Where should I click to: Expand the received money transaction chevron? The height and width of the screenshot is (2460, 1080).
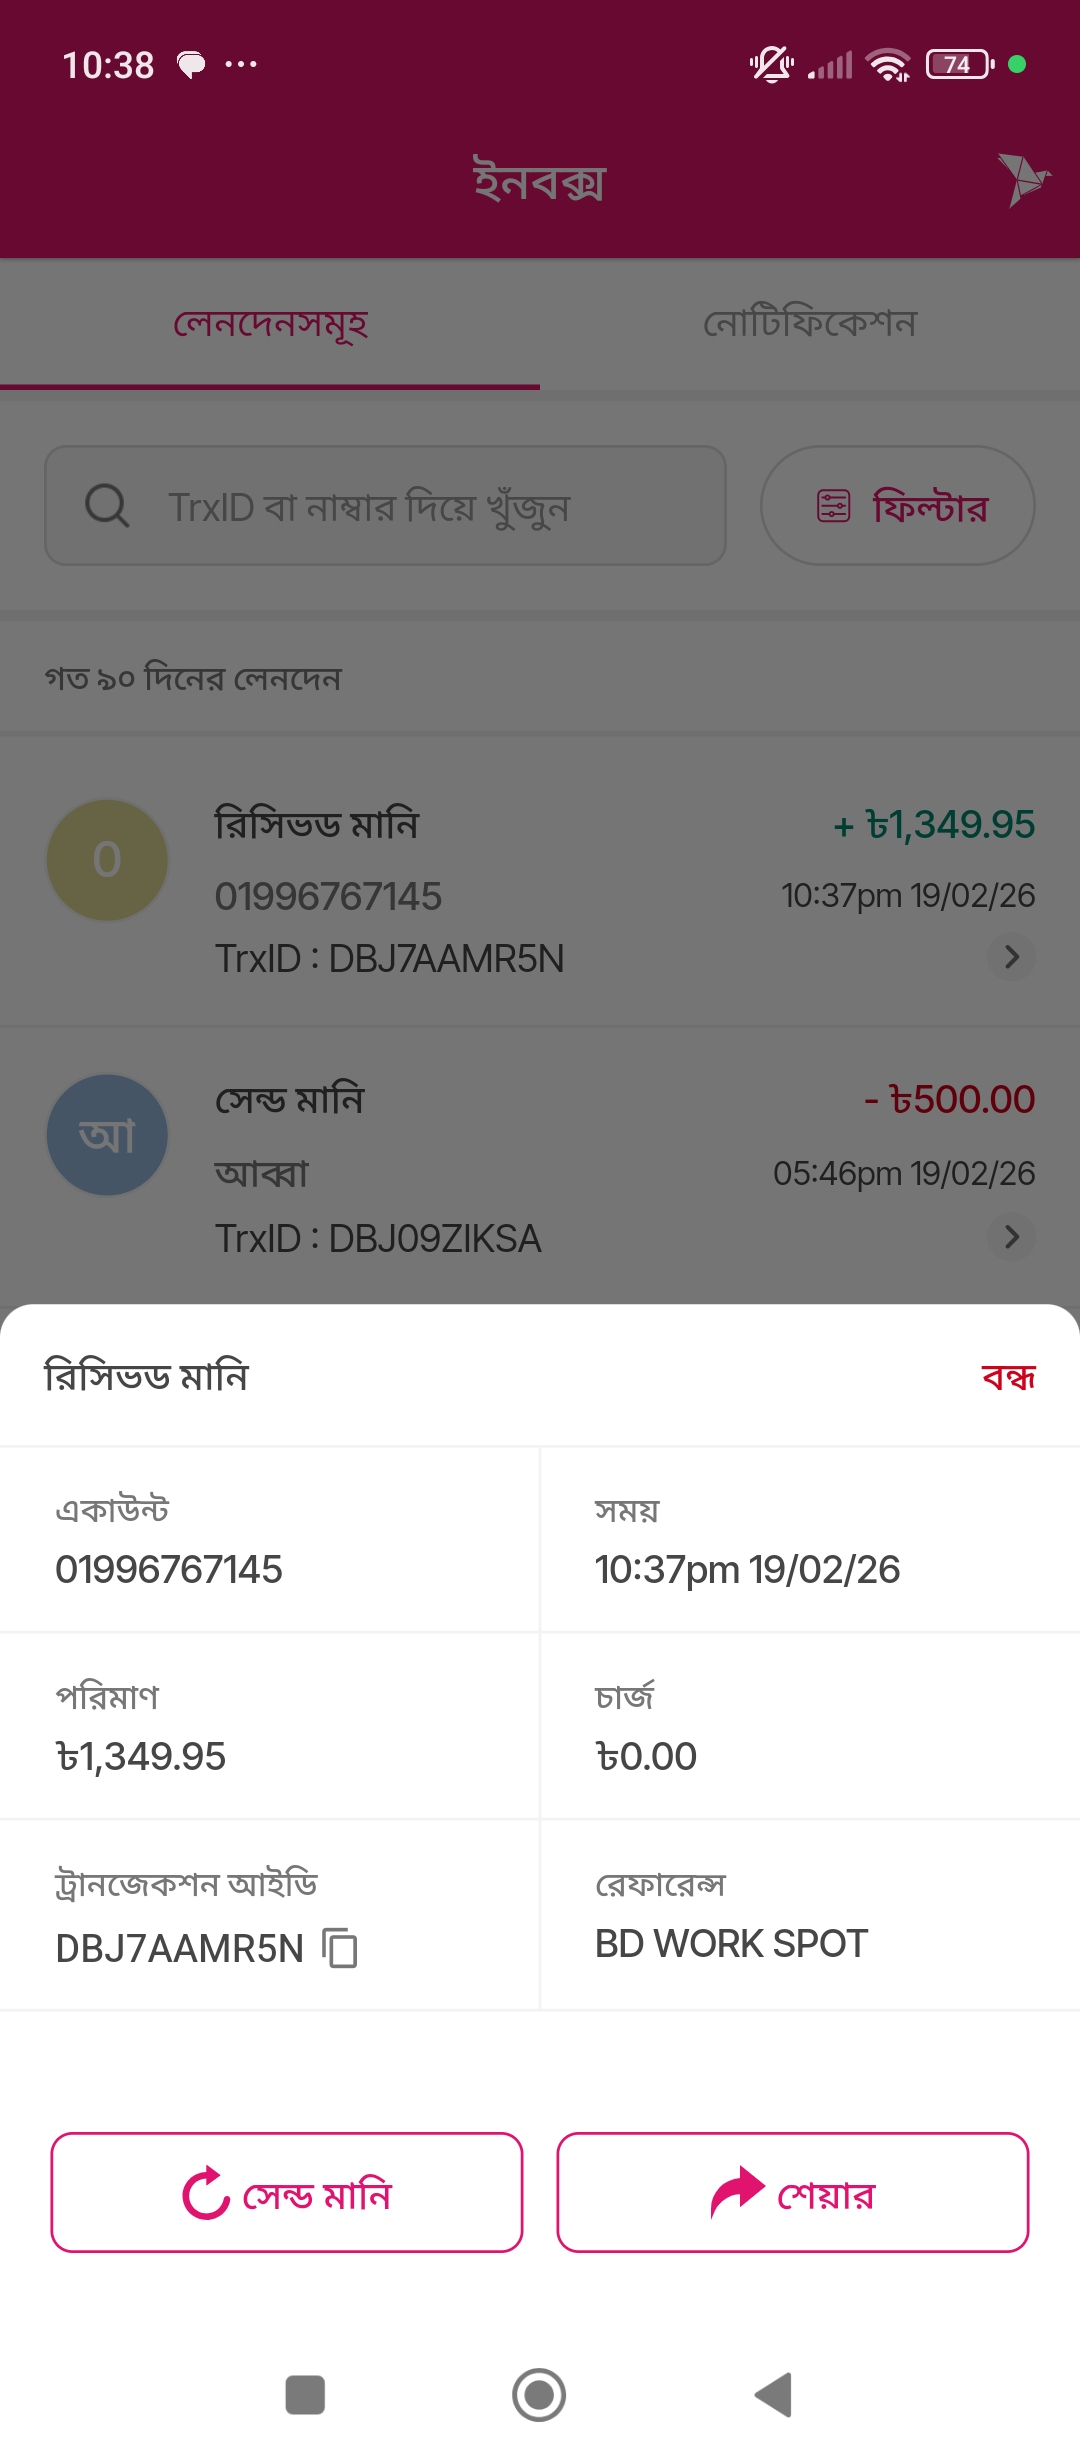click(x=1011, y=957)
